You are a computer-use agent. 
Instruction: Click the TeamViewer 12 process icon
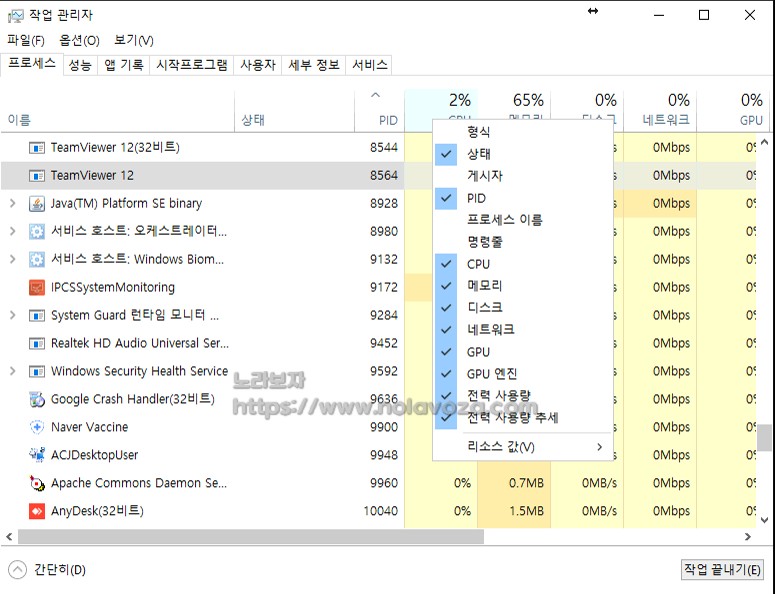[x=37, y=175]
